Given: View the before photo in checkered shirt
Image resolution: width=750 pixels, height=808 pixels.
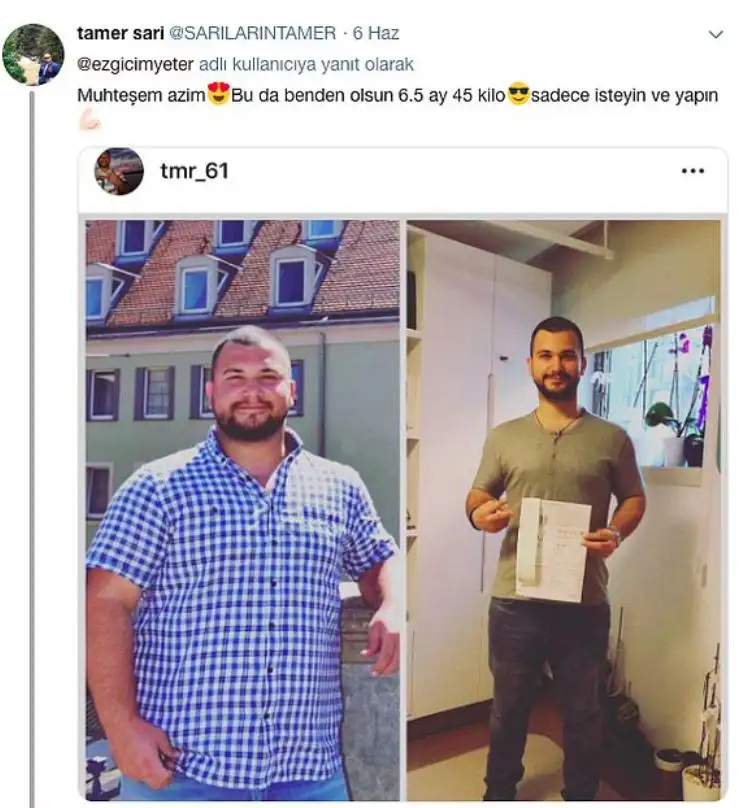Looking at the screenshot, I should (x=242, y=510).
